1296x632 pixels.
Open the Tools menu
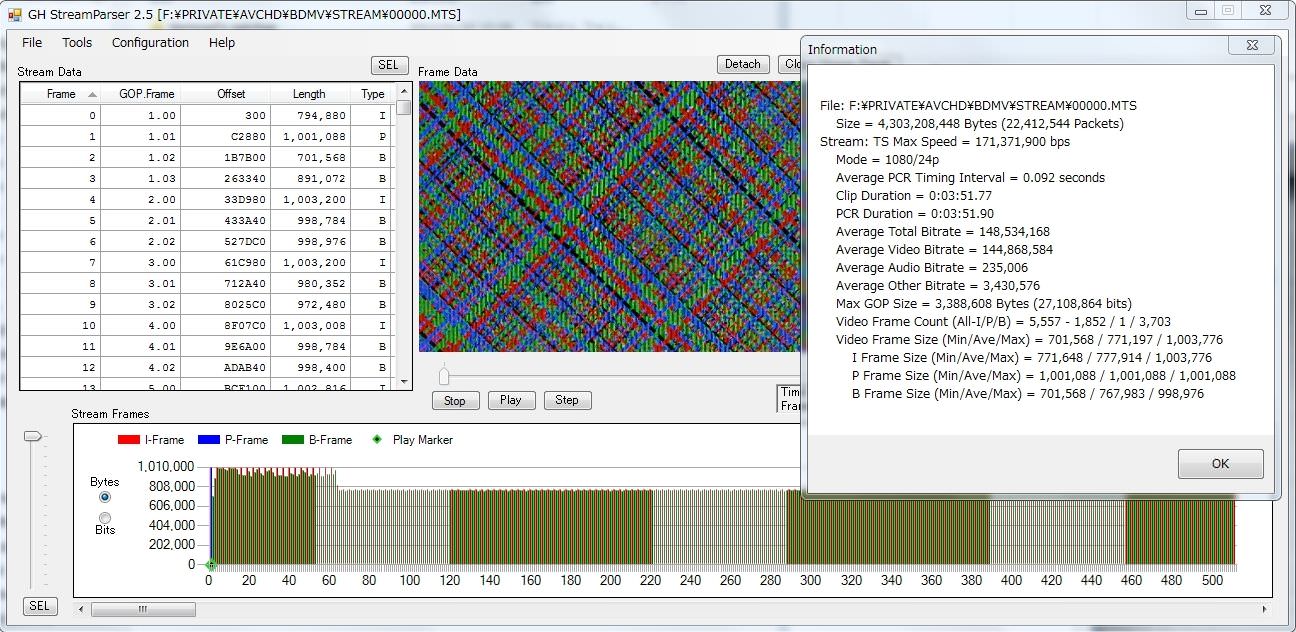click(x=77, y=43)
